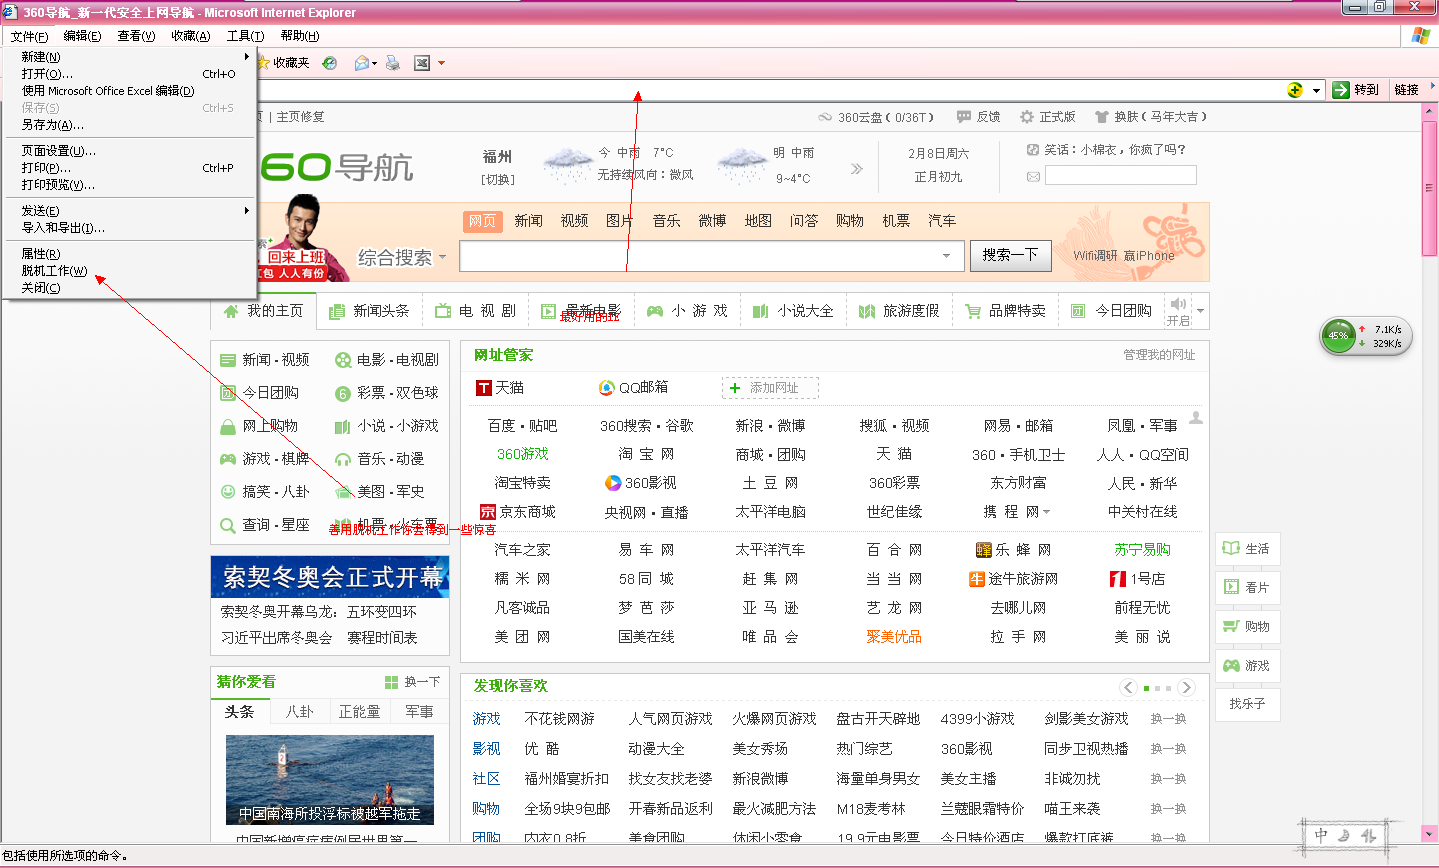Click the 切换 city switch link under 福州

[498, 179]
